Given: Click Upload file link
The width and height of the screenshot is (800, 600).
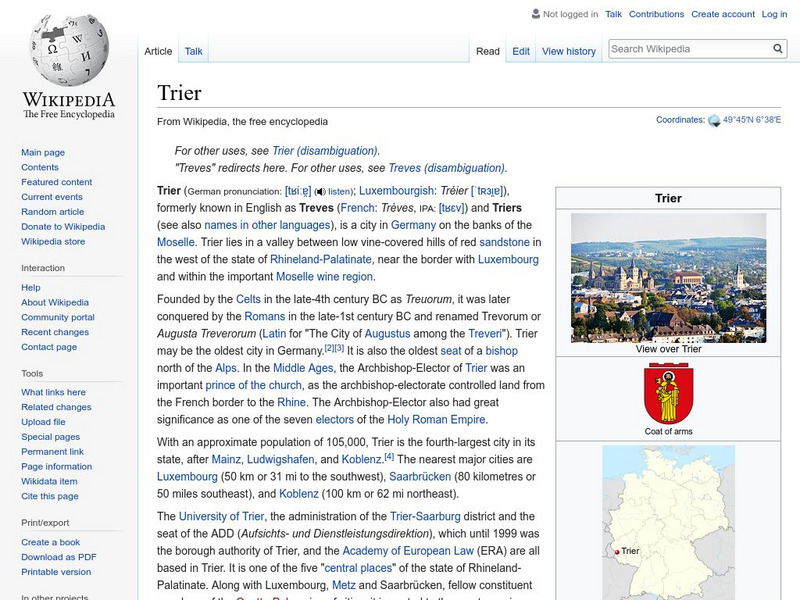Looking at the screenshot, I should (43, 421).
